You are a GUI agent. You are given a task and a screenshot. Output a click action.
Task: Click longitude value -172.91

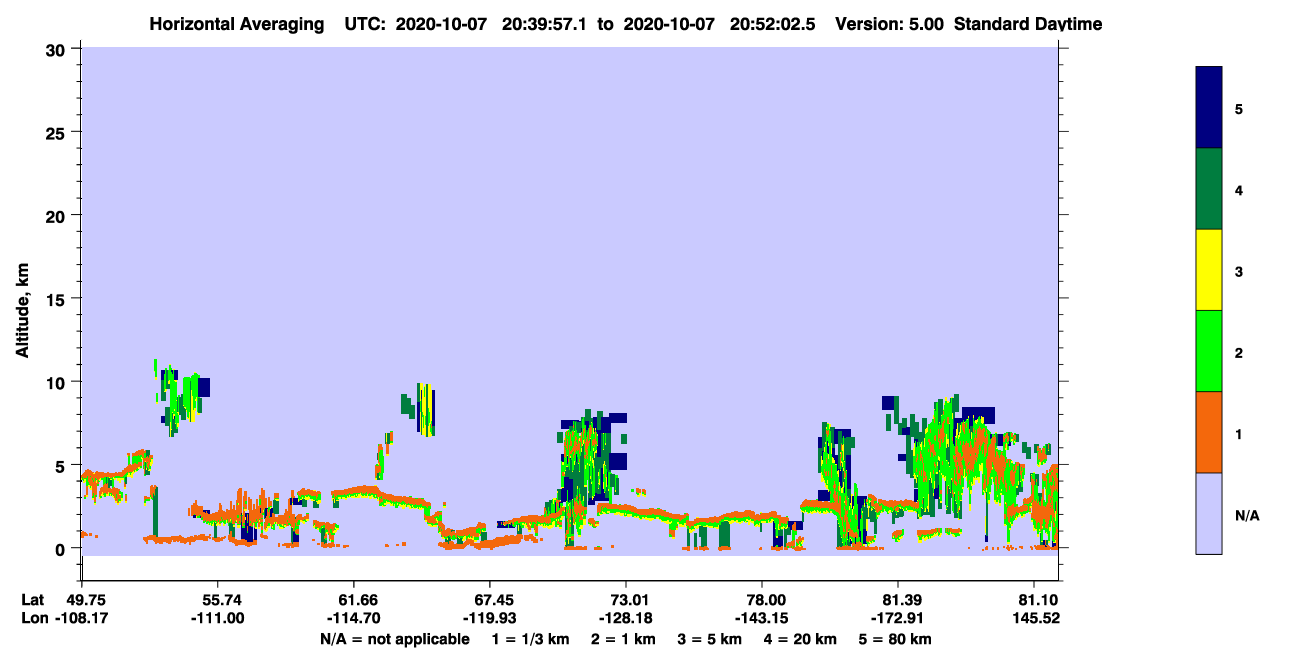pyautogui.click(x=897, y=618)
